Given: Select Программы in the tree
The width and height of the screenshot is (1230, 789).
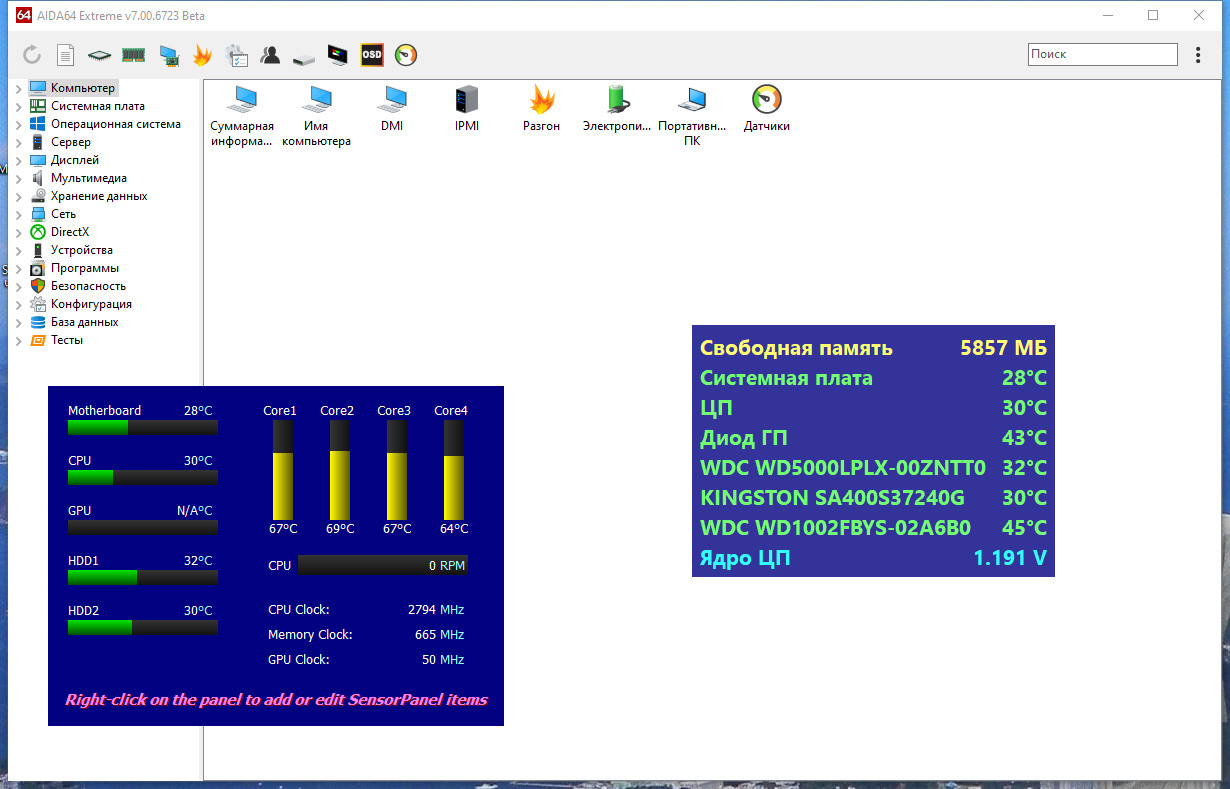Looking at the screenshot, I should point(85,268).
